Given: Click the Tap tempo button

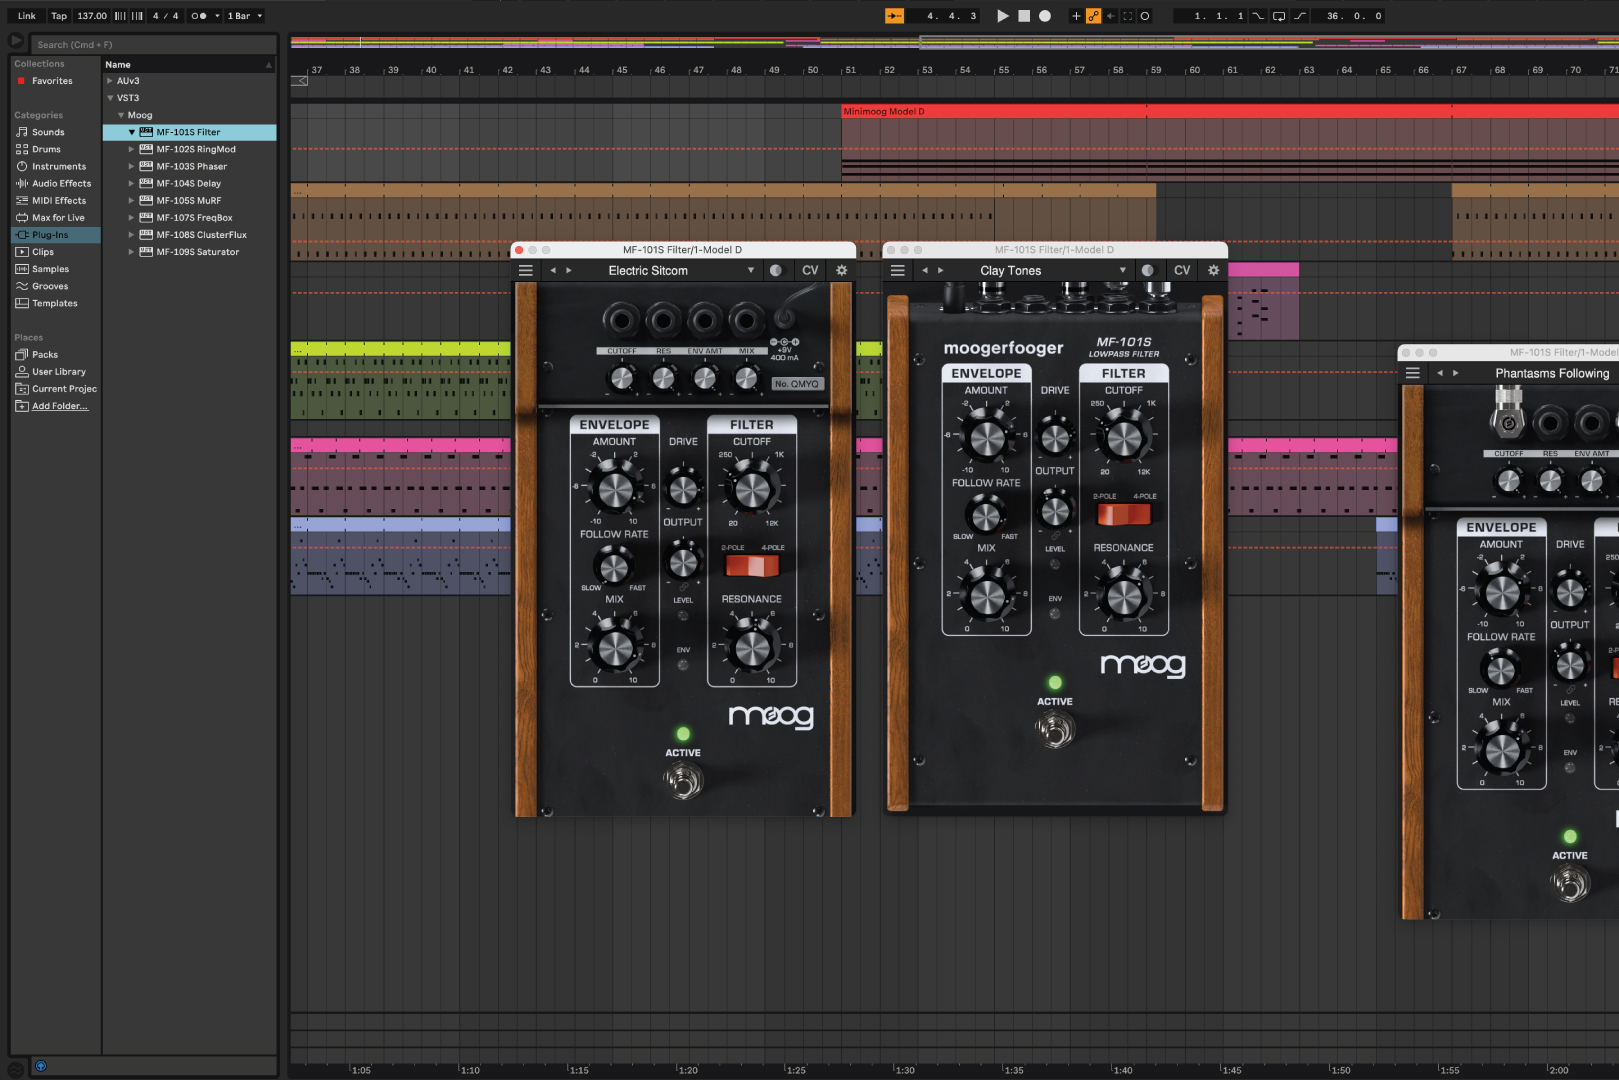Looking at the screenshot, I should (58, 15).
